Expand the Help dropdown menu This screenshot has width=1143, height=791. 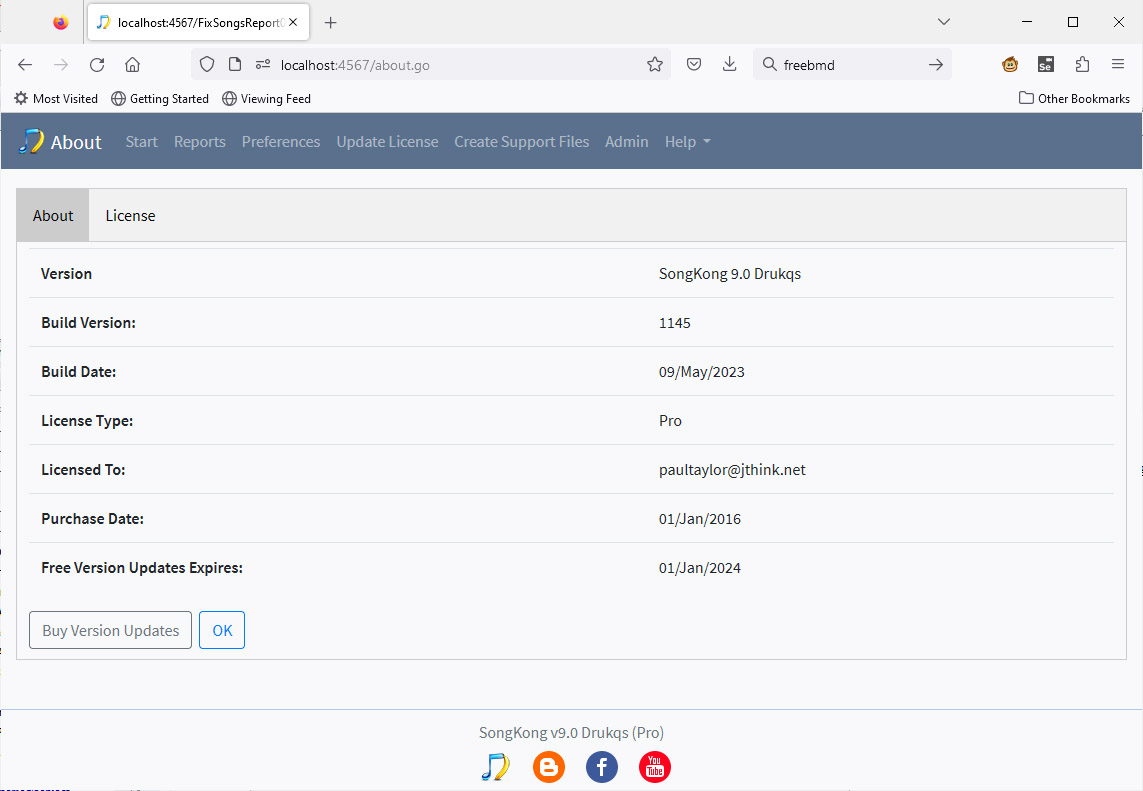click(687, 141)
